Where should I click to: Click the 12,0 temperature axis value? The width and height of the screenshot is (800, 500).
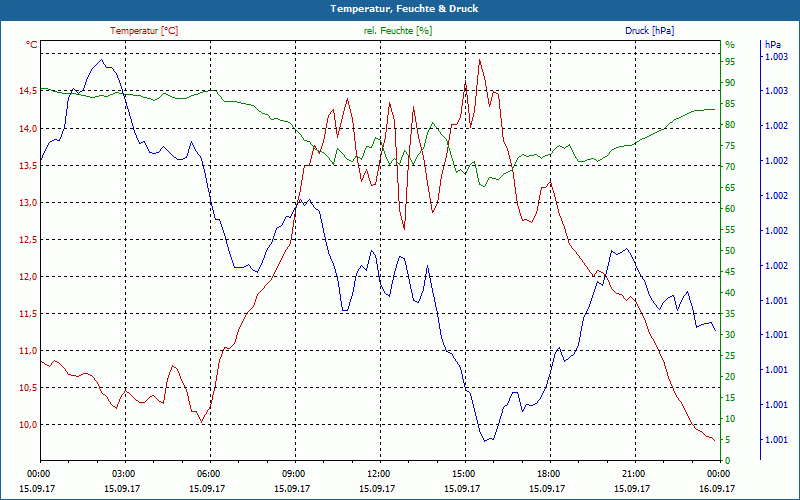[29, 277]
